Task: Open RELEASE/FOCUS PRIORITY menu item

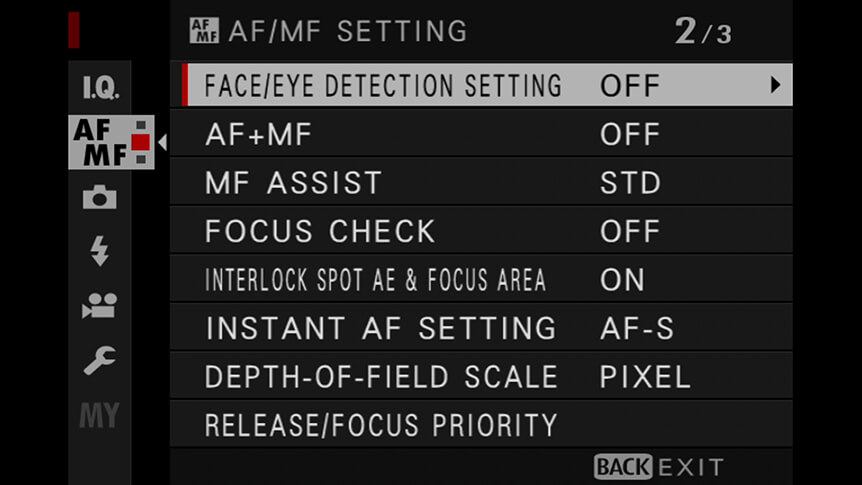Action: 481,425
